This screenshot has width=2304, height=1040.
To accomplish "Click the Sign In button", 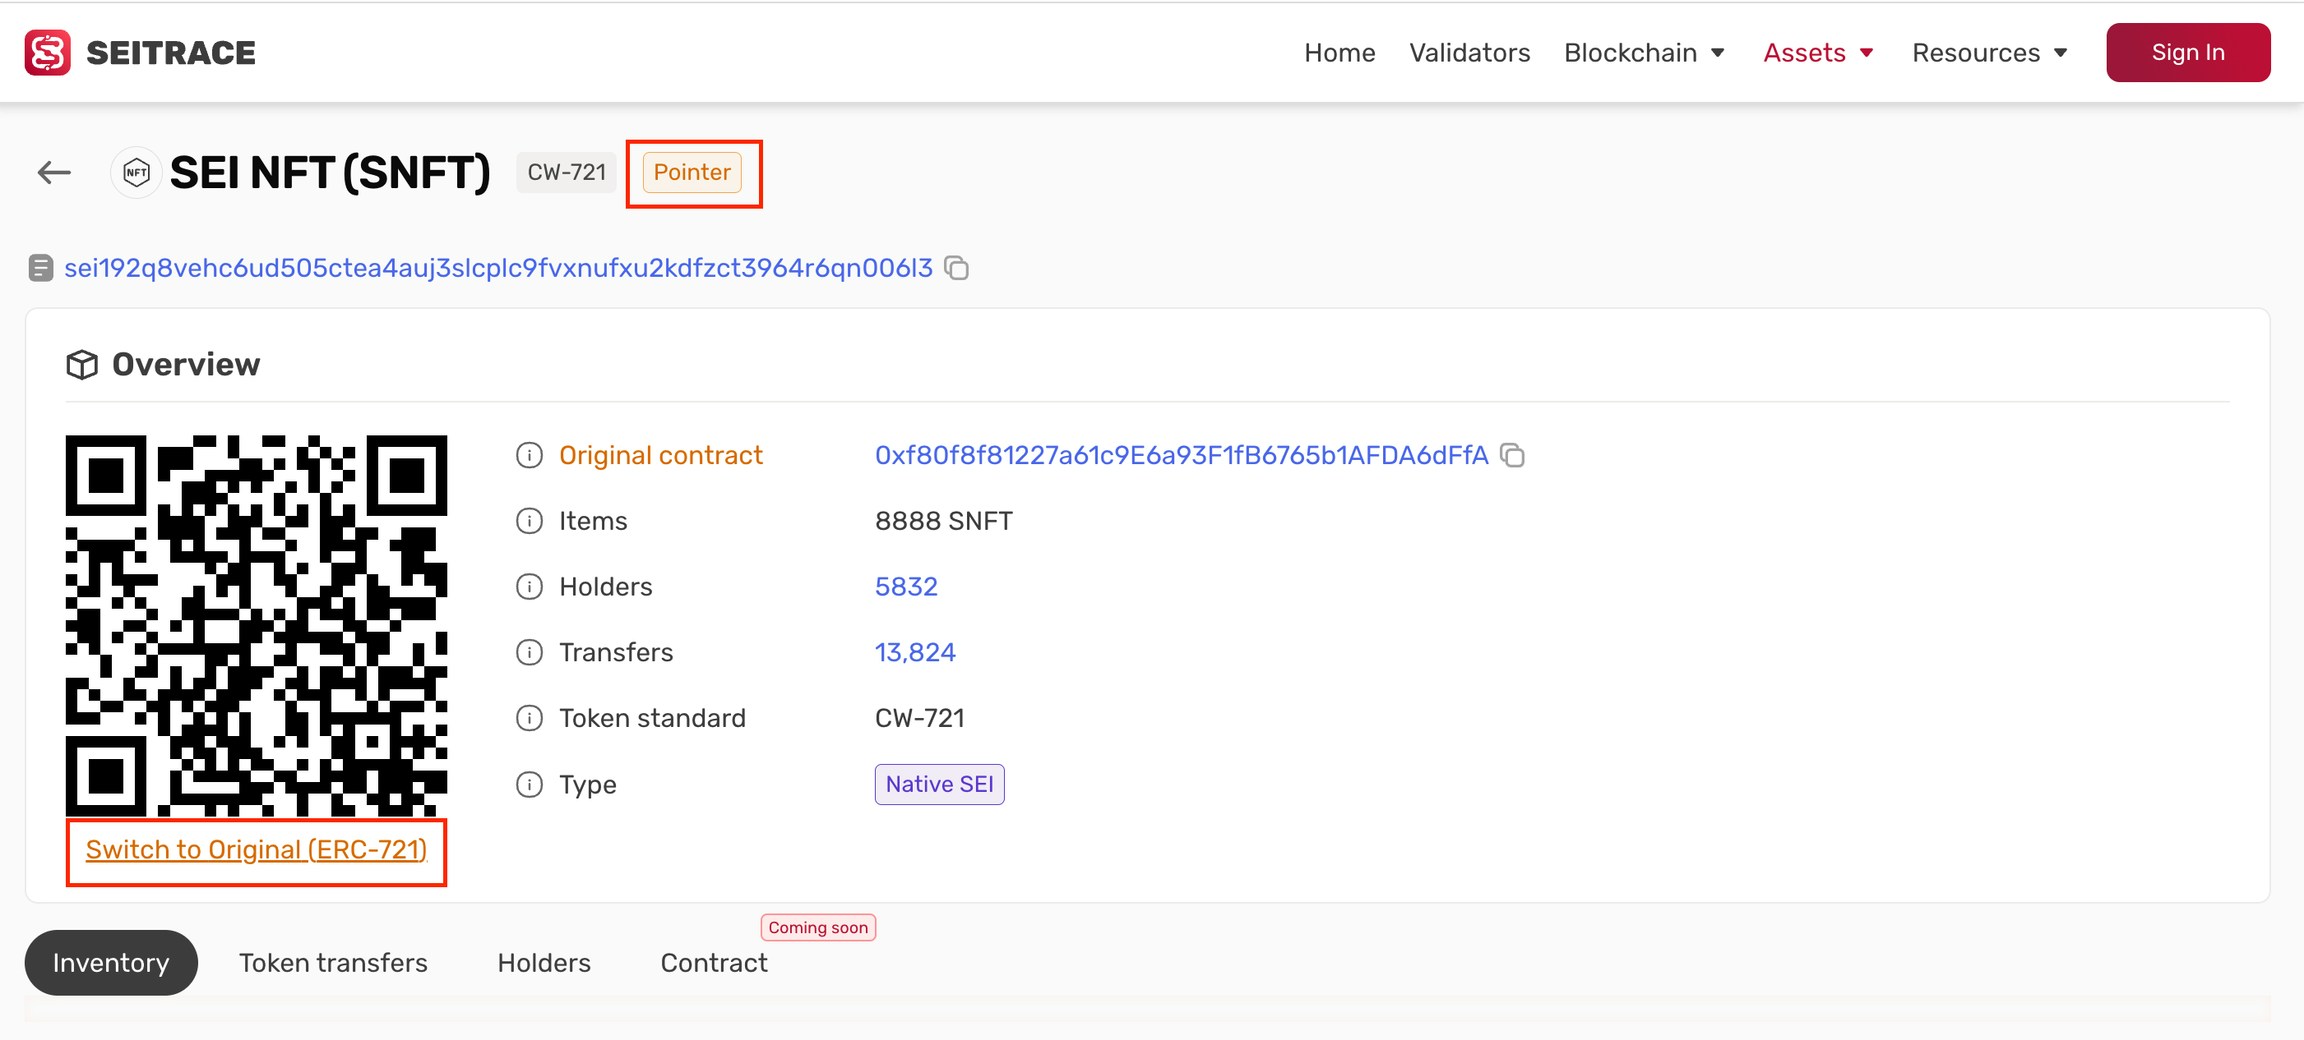I will [2188, 52].
